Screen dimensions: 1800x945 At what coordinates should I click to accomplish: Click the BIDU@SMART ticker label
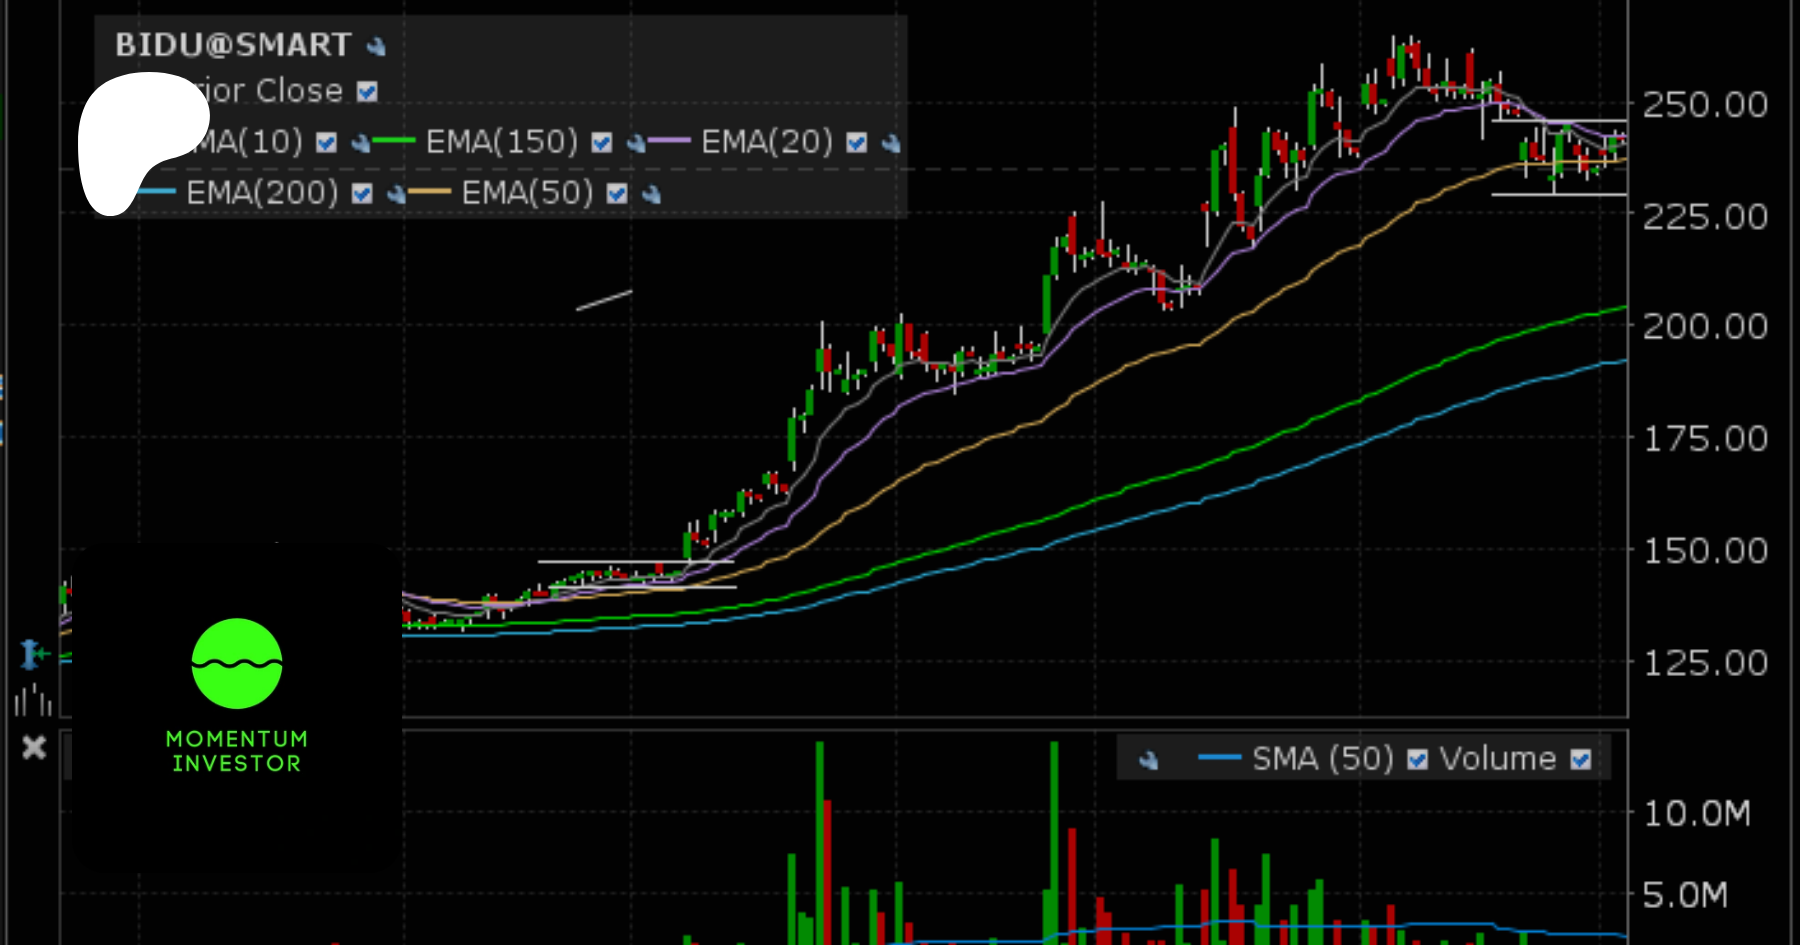click(233, 45)
